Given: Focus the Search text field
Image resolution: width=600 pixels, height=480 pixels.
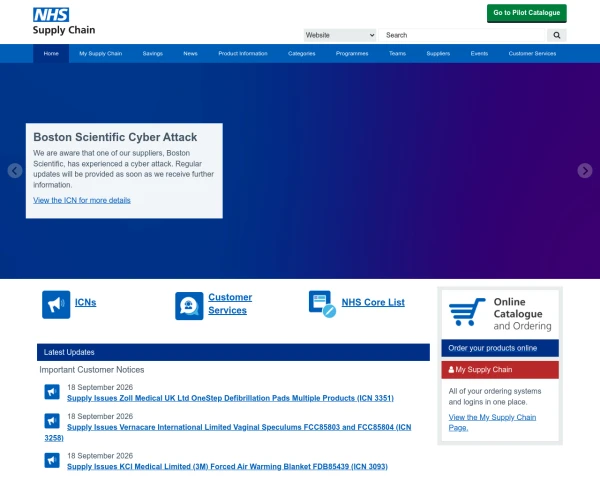Looking at the screenshot, I should [462, 35].
